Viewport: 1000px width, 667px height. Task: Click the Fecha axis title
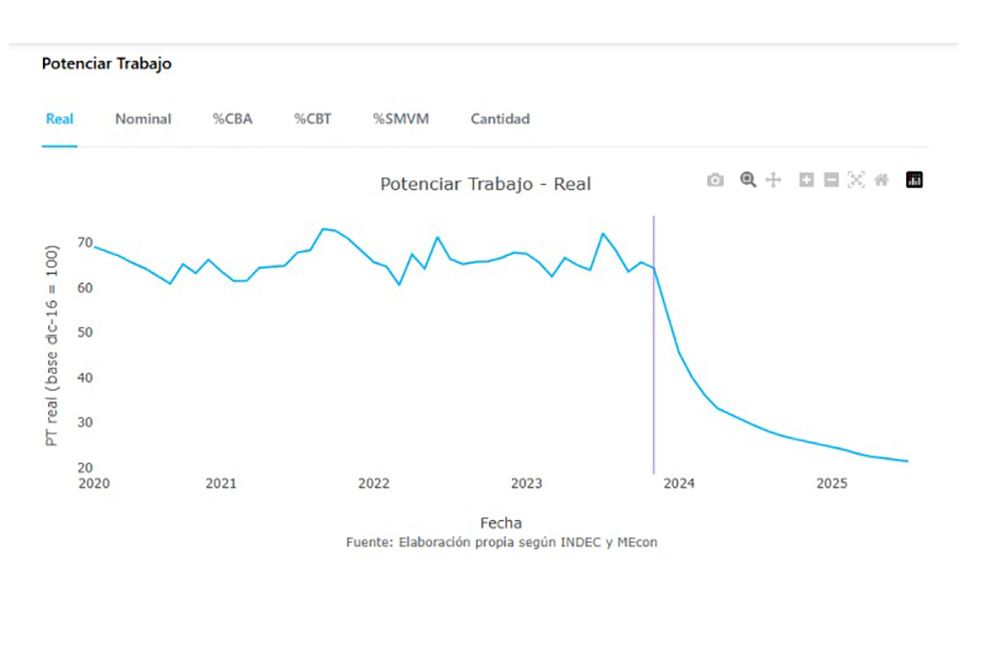coord(500,523)
